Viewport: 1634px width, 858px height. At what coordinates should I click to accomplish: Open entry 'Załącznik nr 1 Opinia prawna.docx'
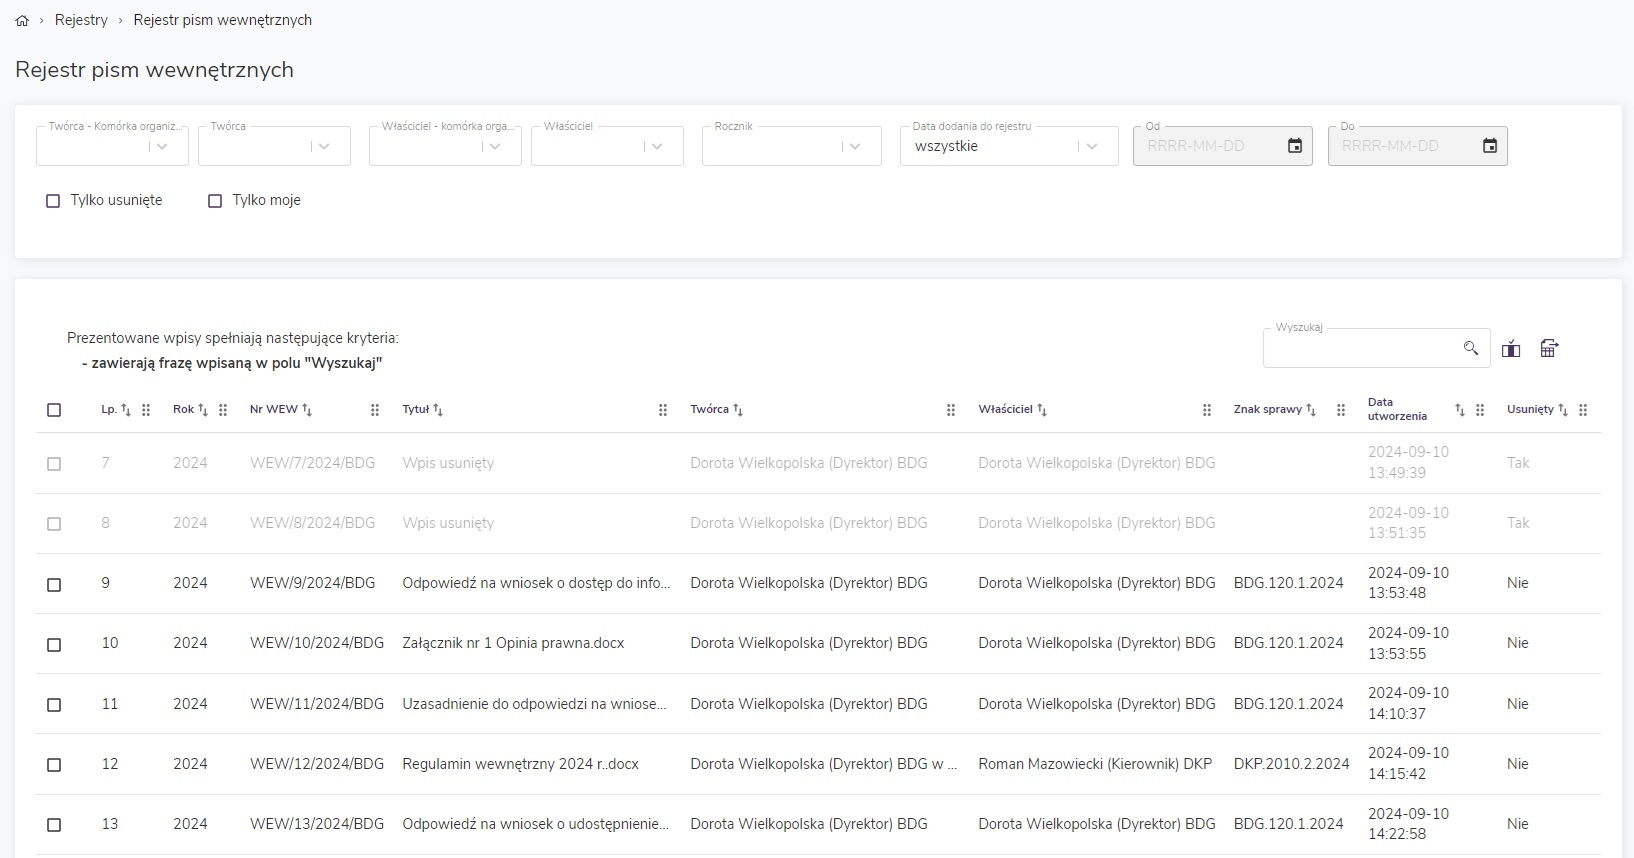click(513, 643)
